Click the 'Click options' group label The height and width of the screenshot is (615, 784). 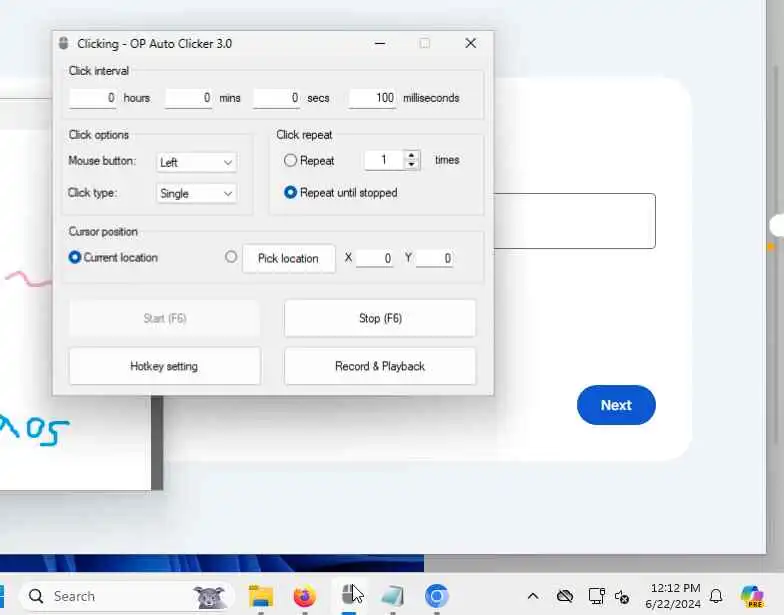tap(98, 135)
